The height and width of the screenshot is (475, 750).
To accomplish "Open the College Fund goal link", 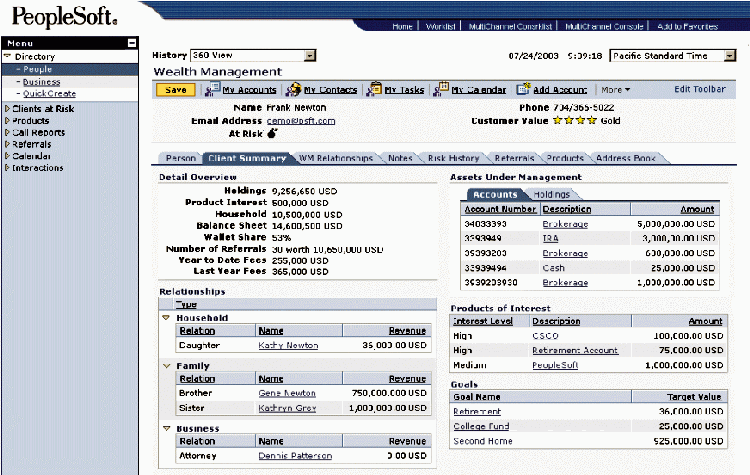I will click(481, 426).
